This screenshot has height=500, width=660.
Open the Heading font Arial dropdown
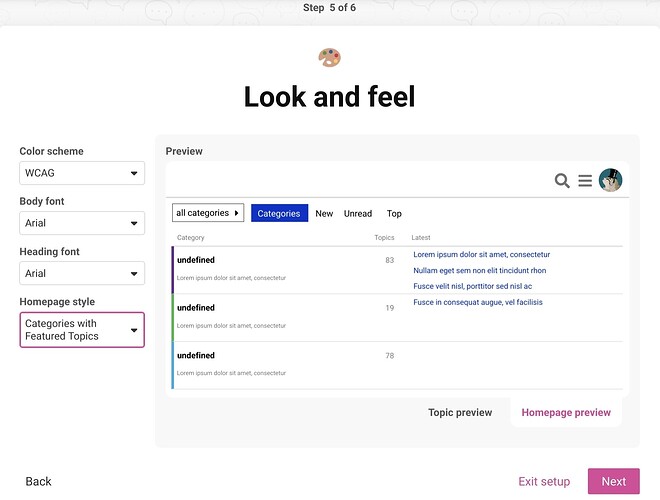pos(82,273)
